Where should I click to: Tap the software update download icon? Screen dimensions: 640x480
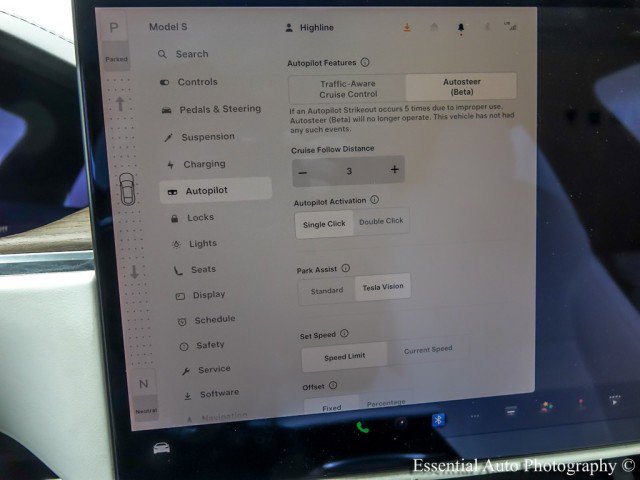[407, 28]
